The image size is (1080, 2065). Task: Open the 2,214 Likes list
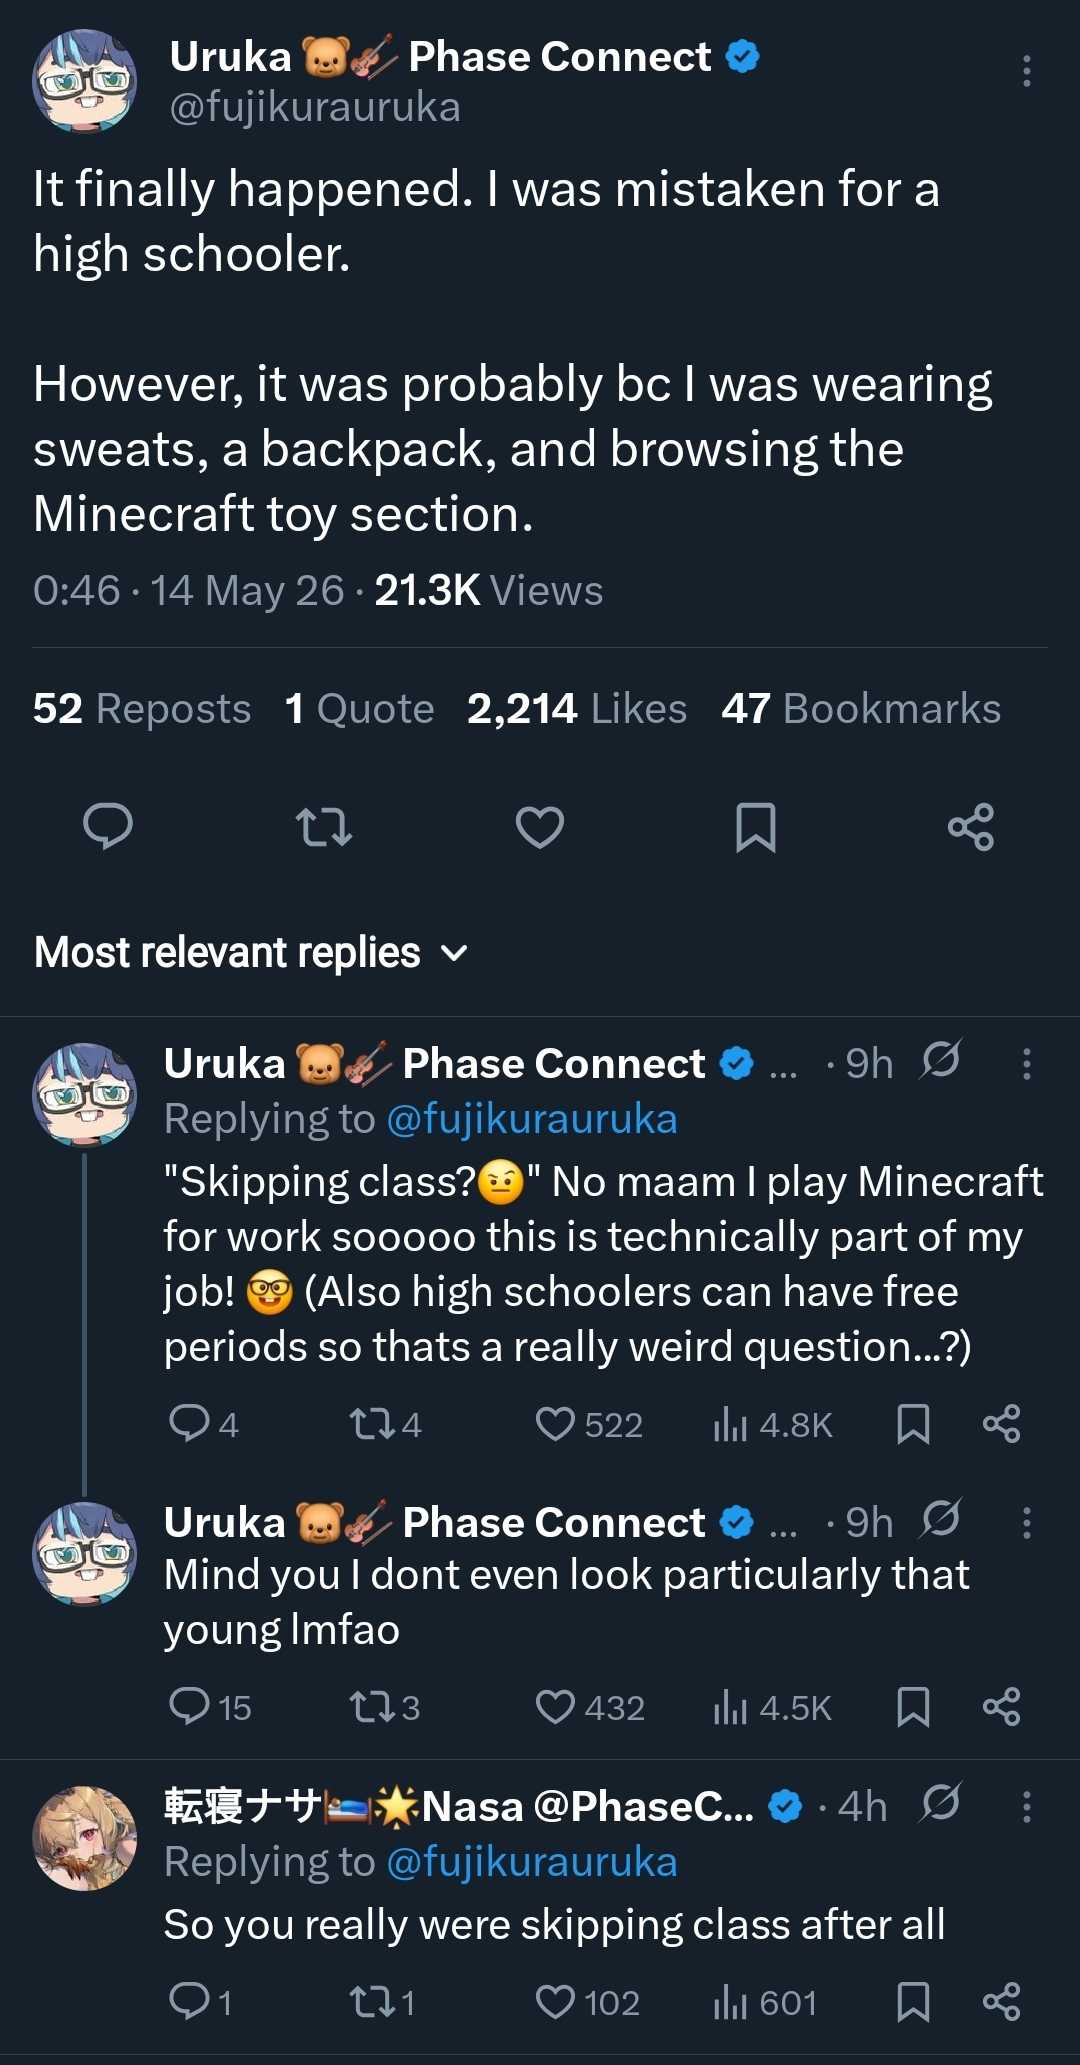click(577, 709)
